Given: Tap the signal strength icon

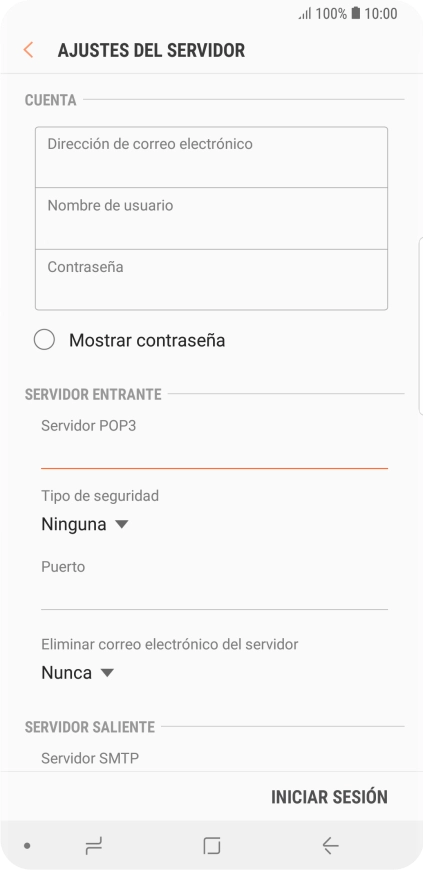Looking at the screenshot, I should coord(305,13).
